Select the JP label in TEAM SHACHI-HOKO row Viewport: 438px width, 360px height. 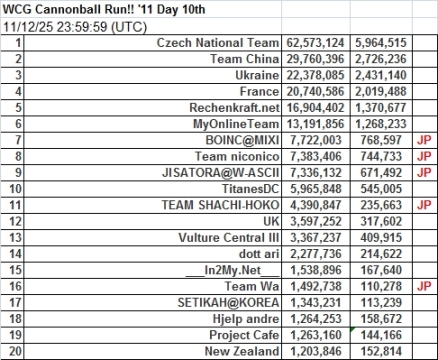point(424,205)
